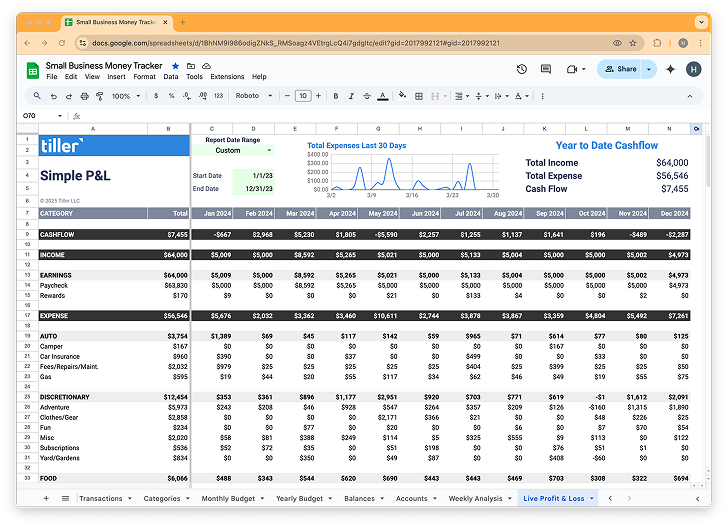The height and width of the screenshot is (527, 728).
Task: Increase decimal places
Action: coord(203,96)
